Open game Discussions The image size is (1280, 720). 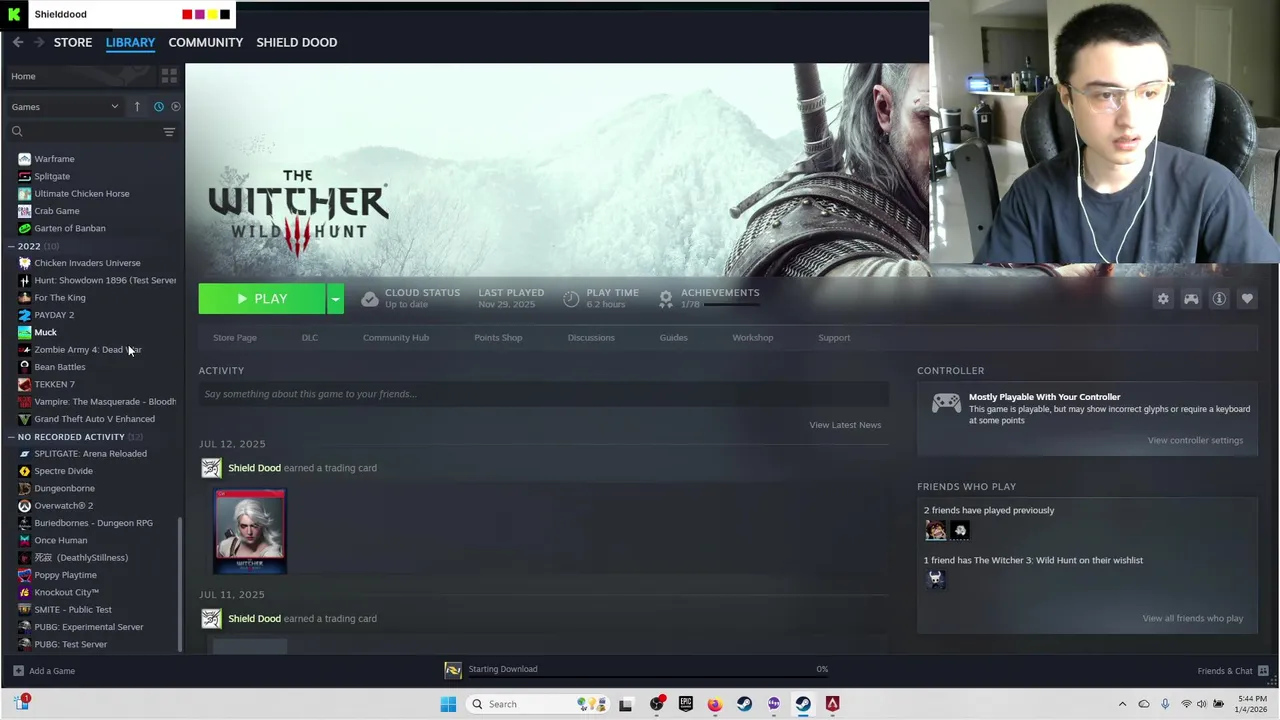(591, 338)
